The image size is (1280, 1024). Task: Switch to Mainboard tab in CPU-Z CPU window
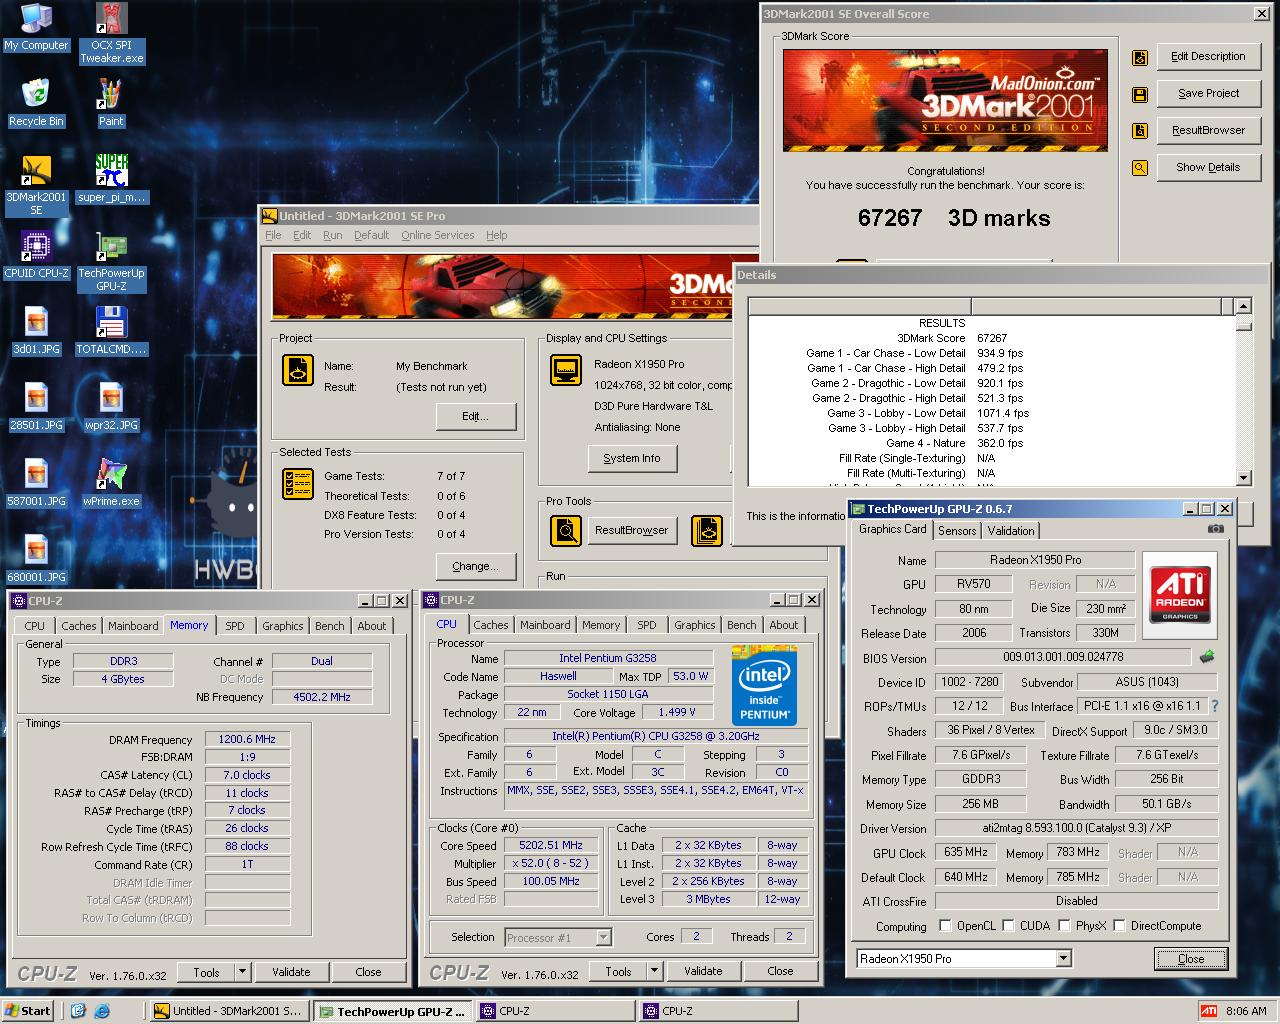pyautogui.click(x=545, y=625)
